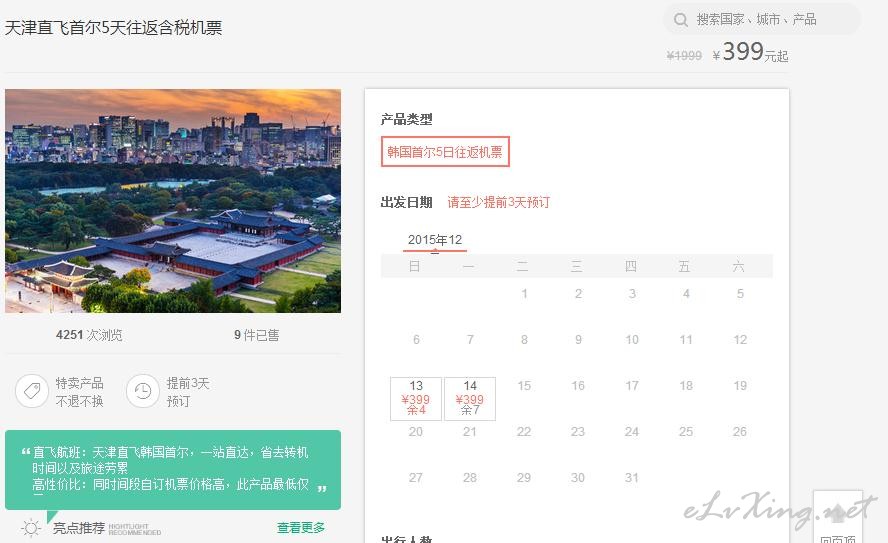Click the 亮点推荐 heading
Screen dimensions: 888x543
79,528
